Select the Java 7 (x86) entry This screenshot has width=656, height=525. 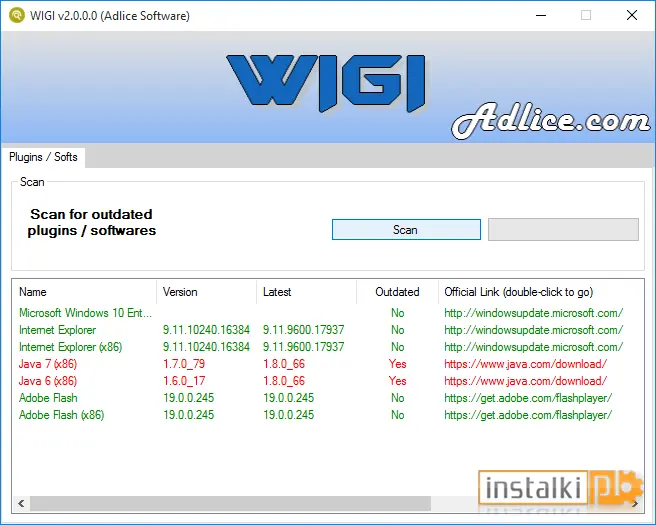coord(48,364)
